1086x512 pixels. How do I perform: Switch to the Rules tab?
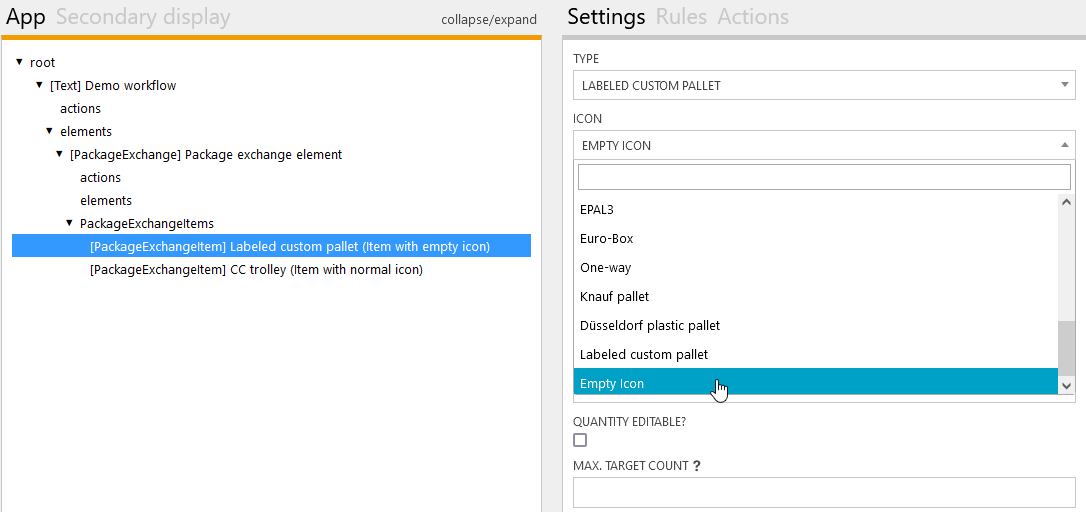tap(681, 17)
